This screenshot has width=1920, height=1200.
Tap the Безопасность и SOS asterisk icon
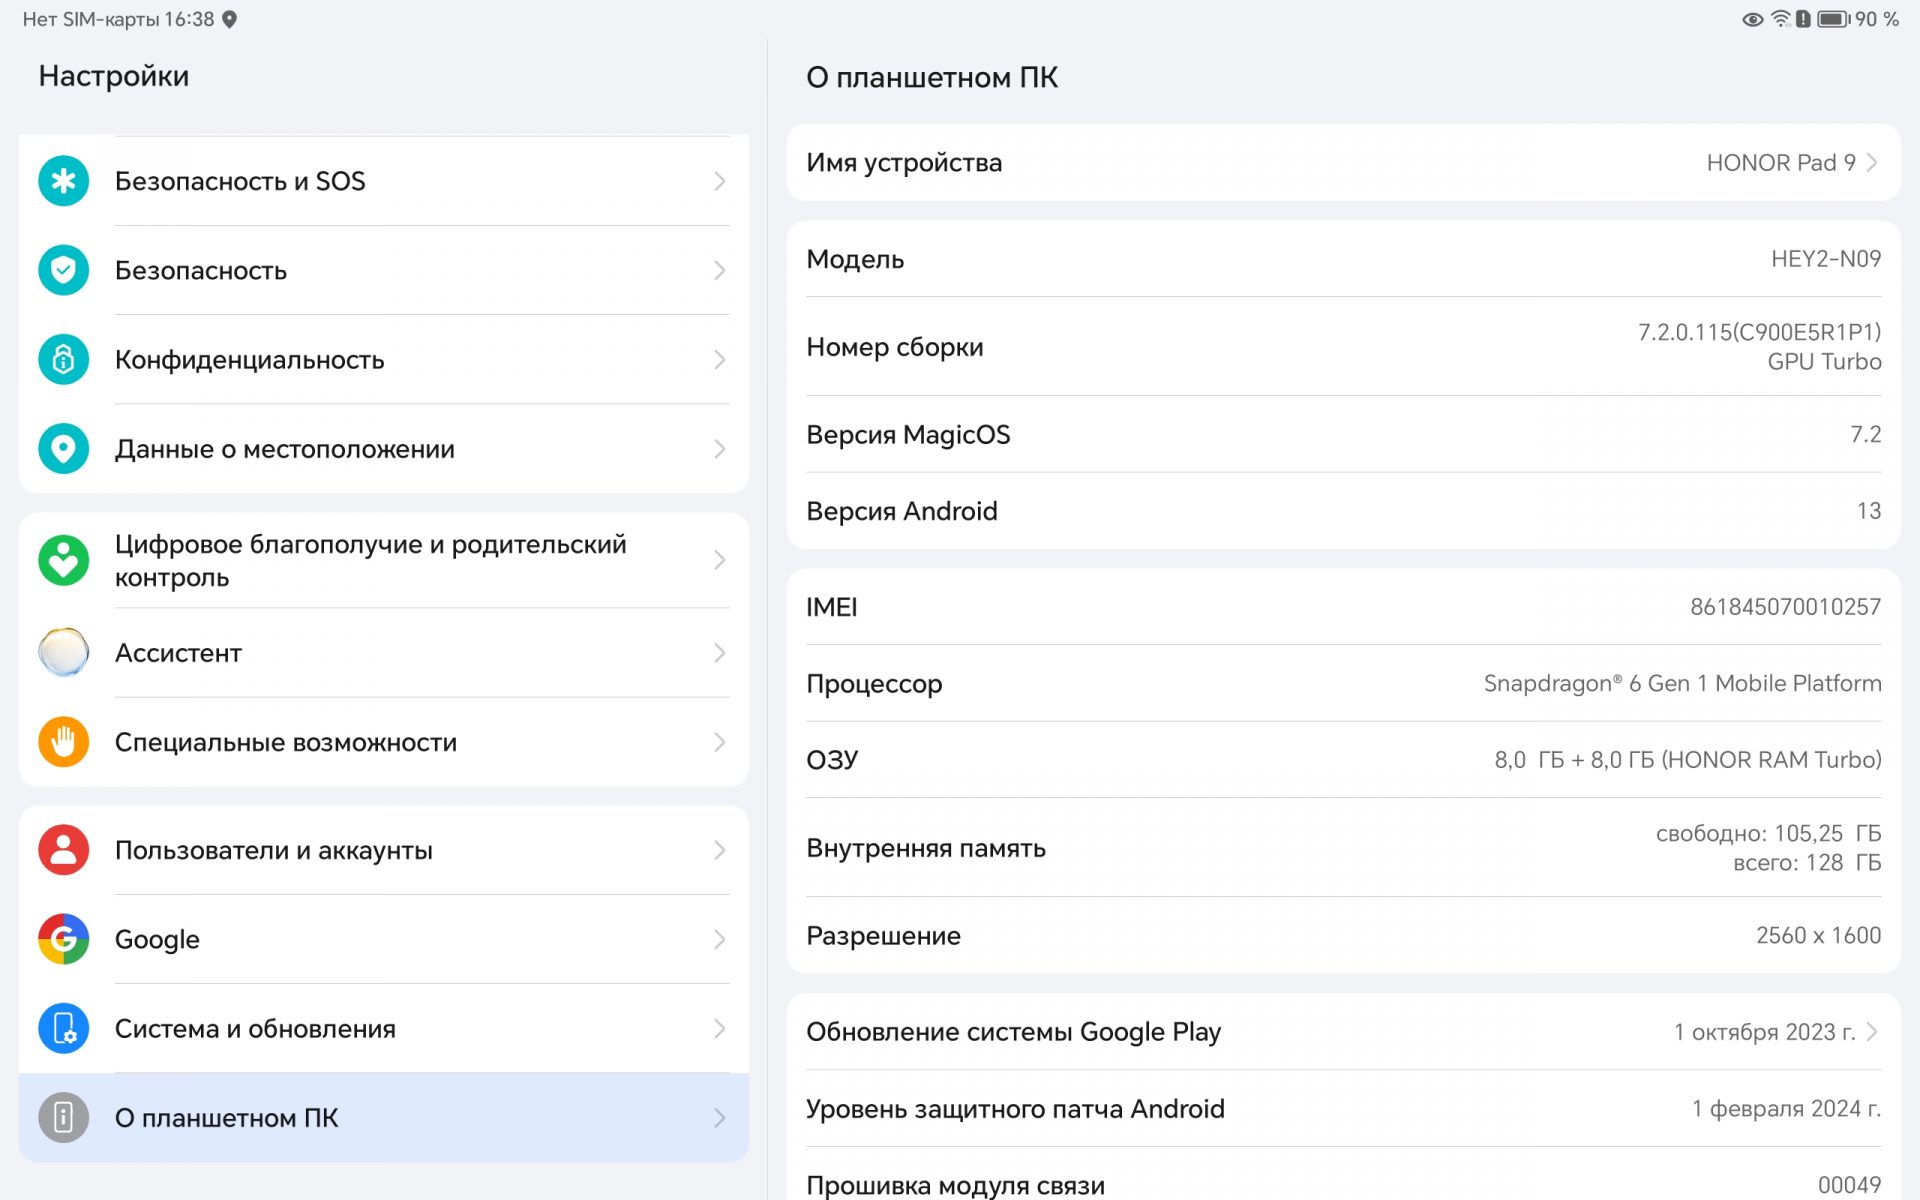63,181
